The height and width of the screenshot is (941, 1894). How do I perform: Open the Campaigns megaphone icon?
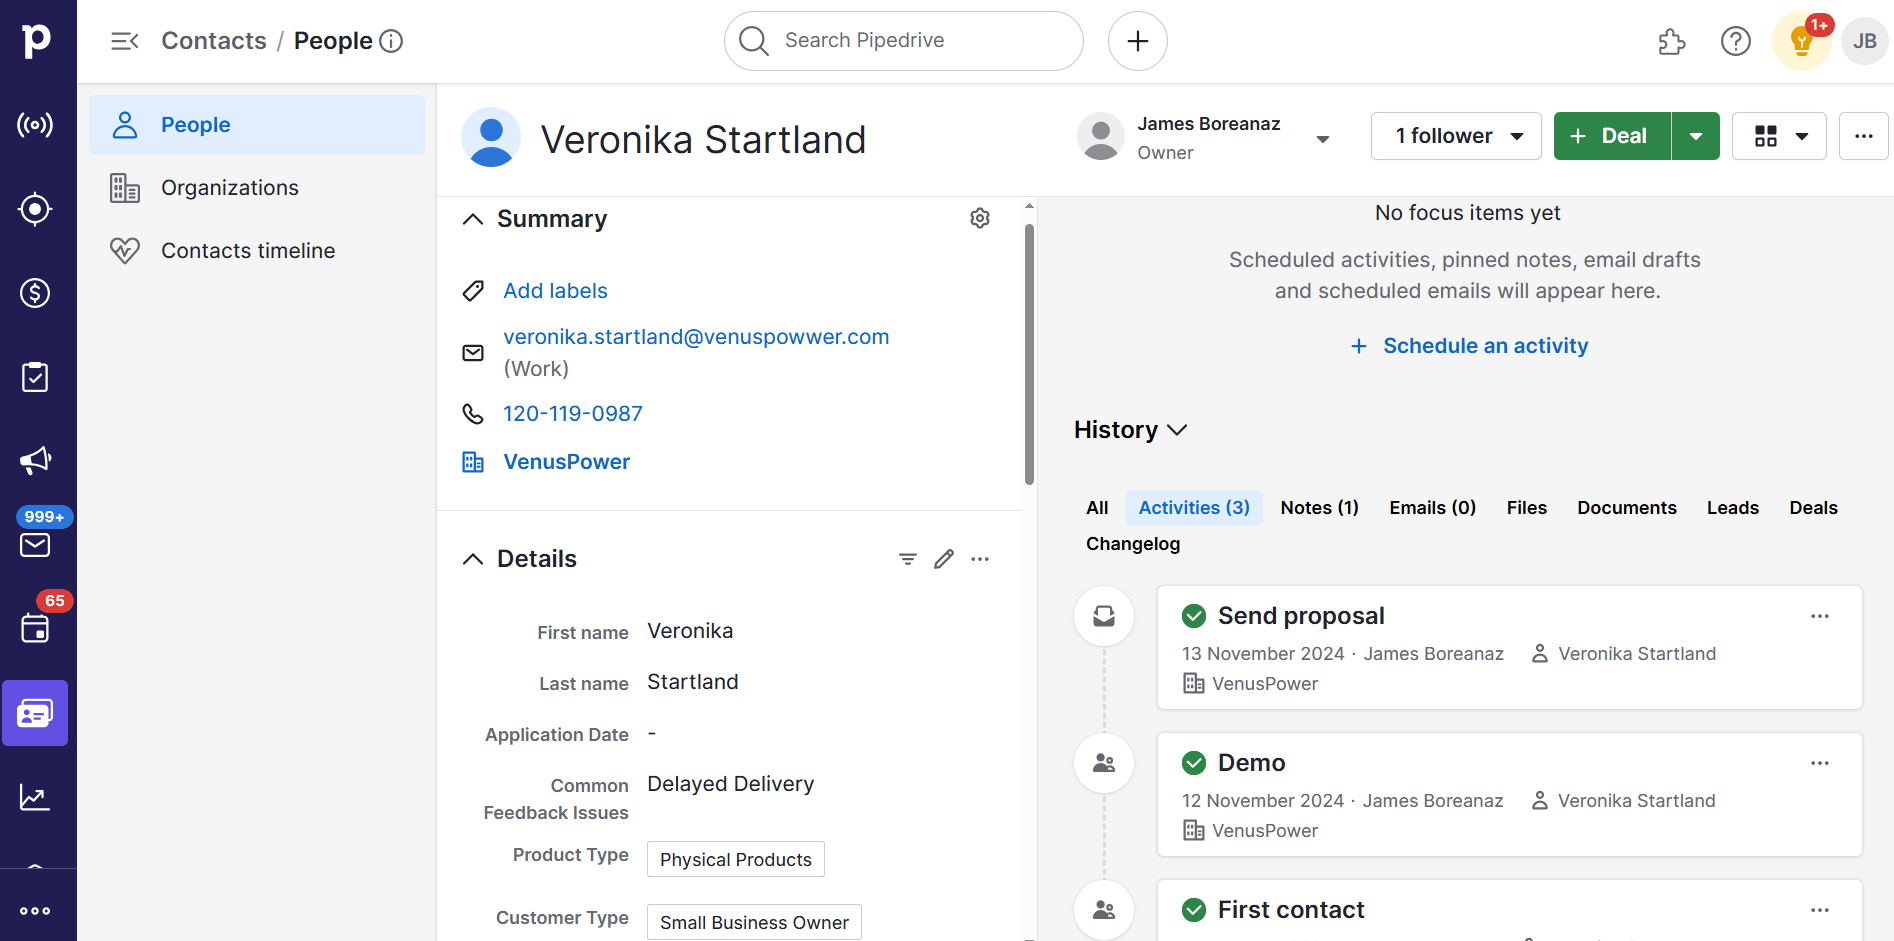[35, 460]
